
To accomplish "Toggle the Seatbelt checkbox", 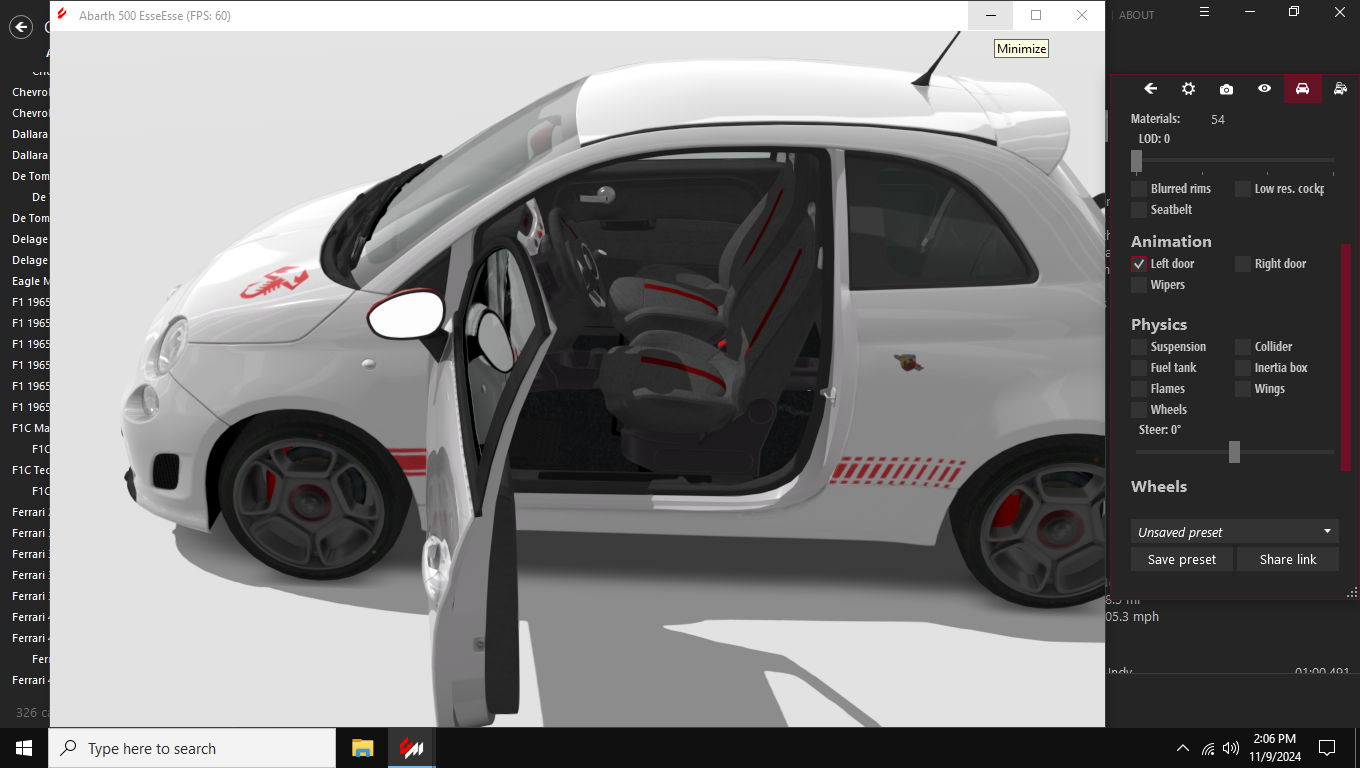I will [x=1139, y=210].
